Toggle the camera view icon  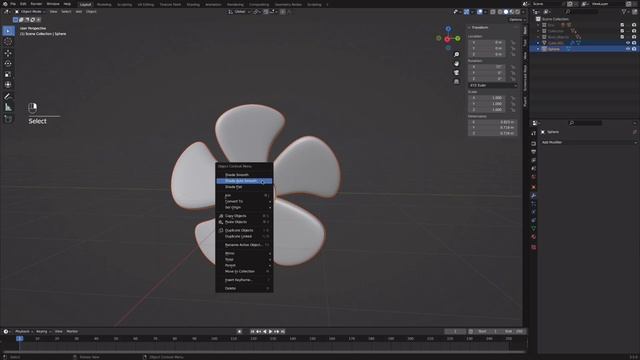[x=456, y=73]
